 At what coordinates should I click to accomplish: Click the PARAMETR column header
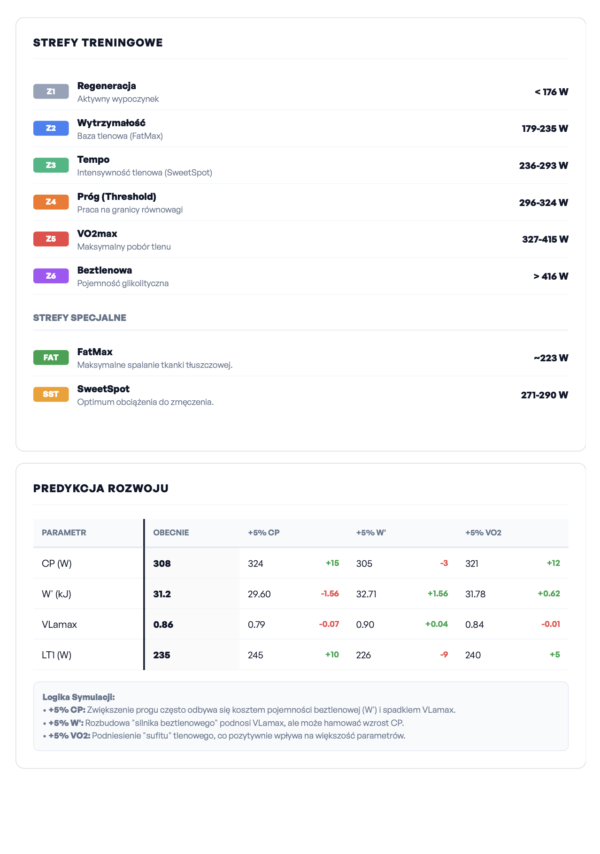(x=64, y=533)
